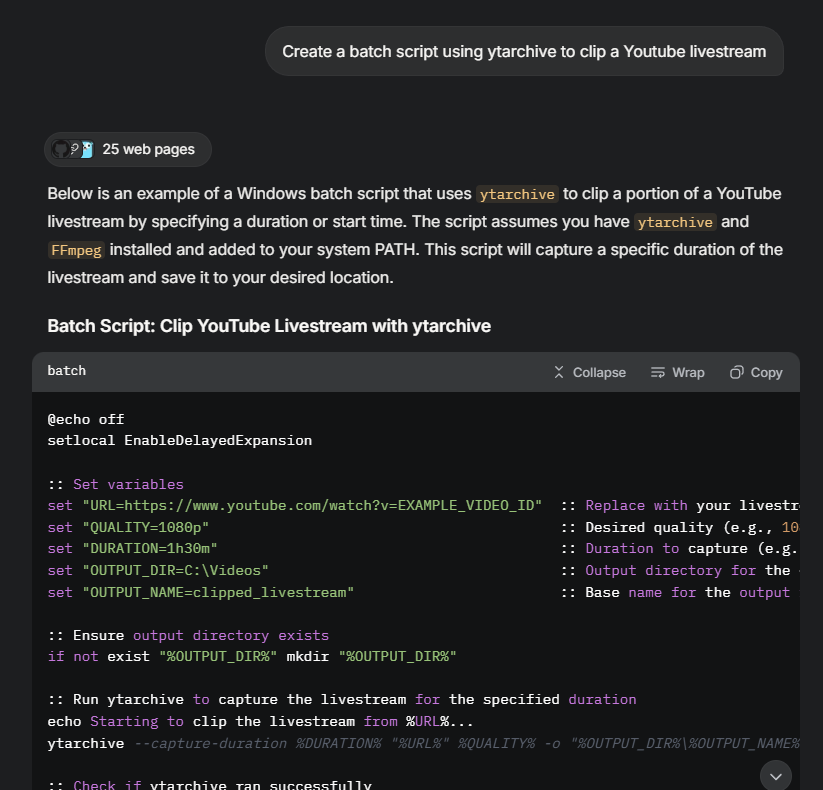
Task: Click the "batch" language label
Action: pos(67,371)
